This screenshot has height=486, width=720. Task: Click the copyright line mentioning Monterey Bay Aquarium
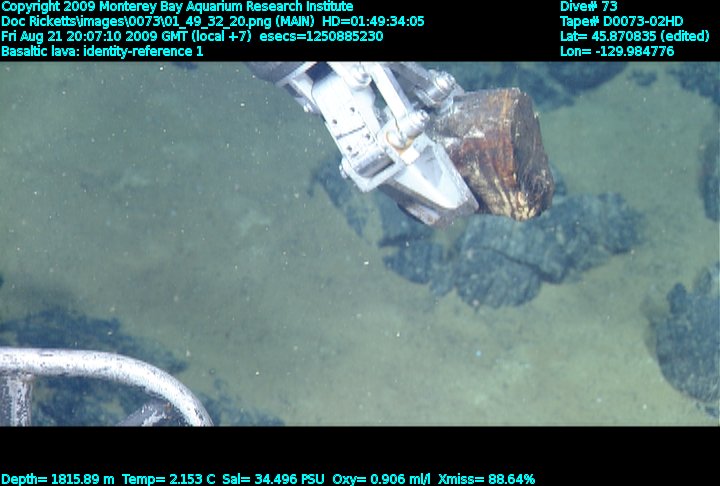point(177,7)
